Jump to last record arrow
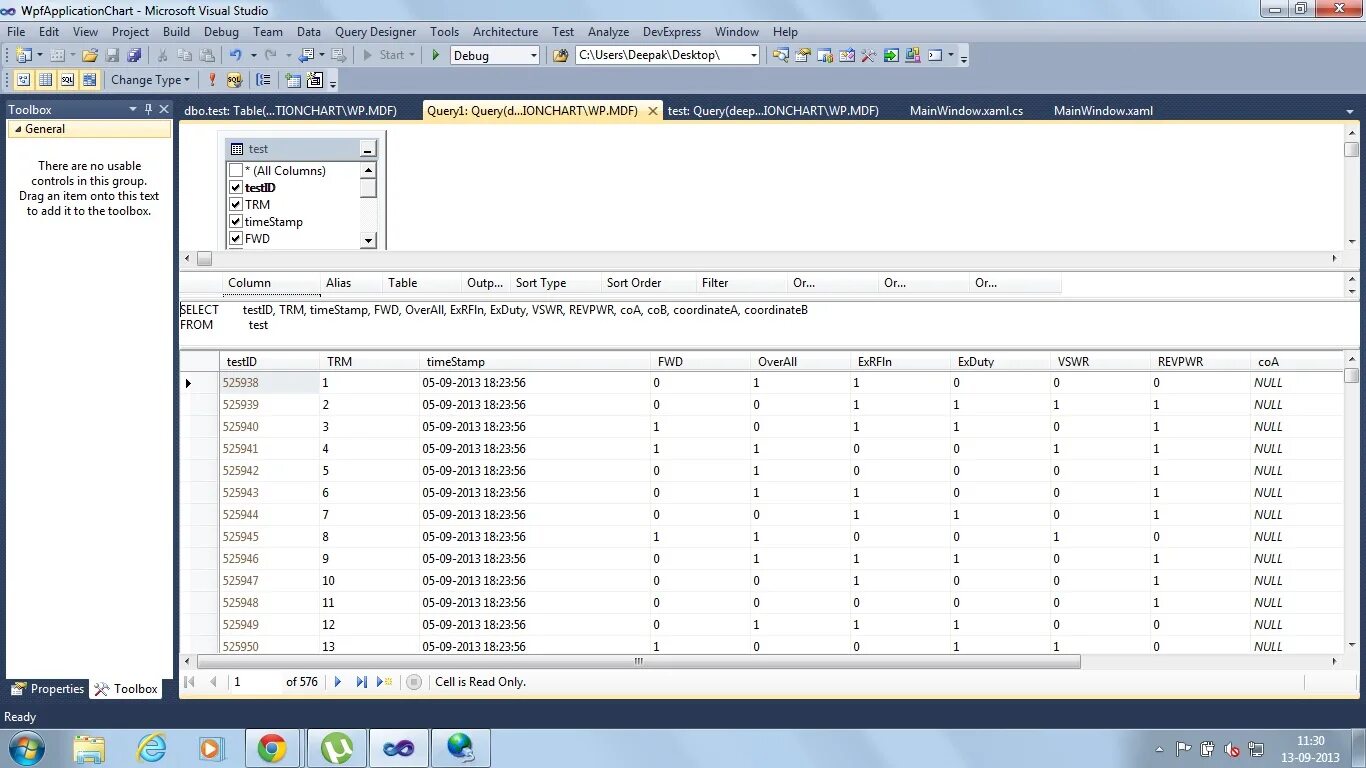 click(362, 682)
